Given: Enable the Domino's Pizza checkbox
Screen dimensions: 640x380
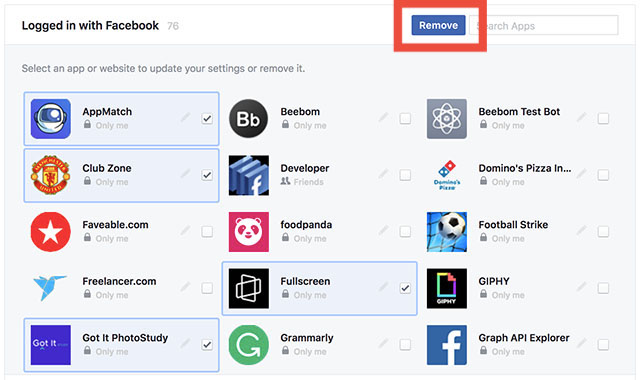Looking at the screenshot, I should [x=603, y=175].
